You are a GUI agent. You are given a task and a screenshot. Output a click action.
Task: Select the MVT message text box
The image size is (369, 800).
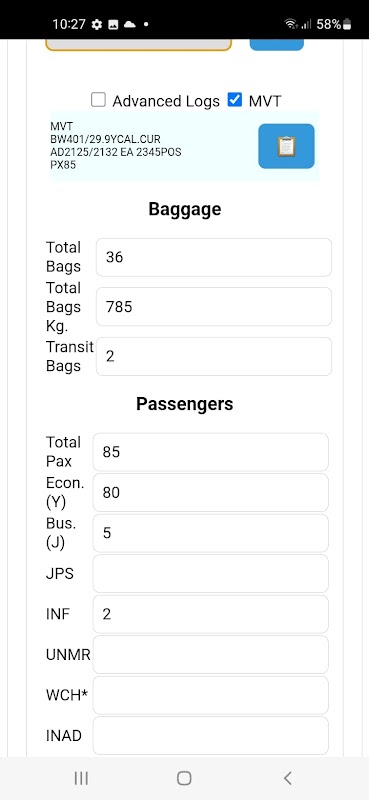point(152,145)
